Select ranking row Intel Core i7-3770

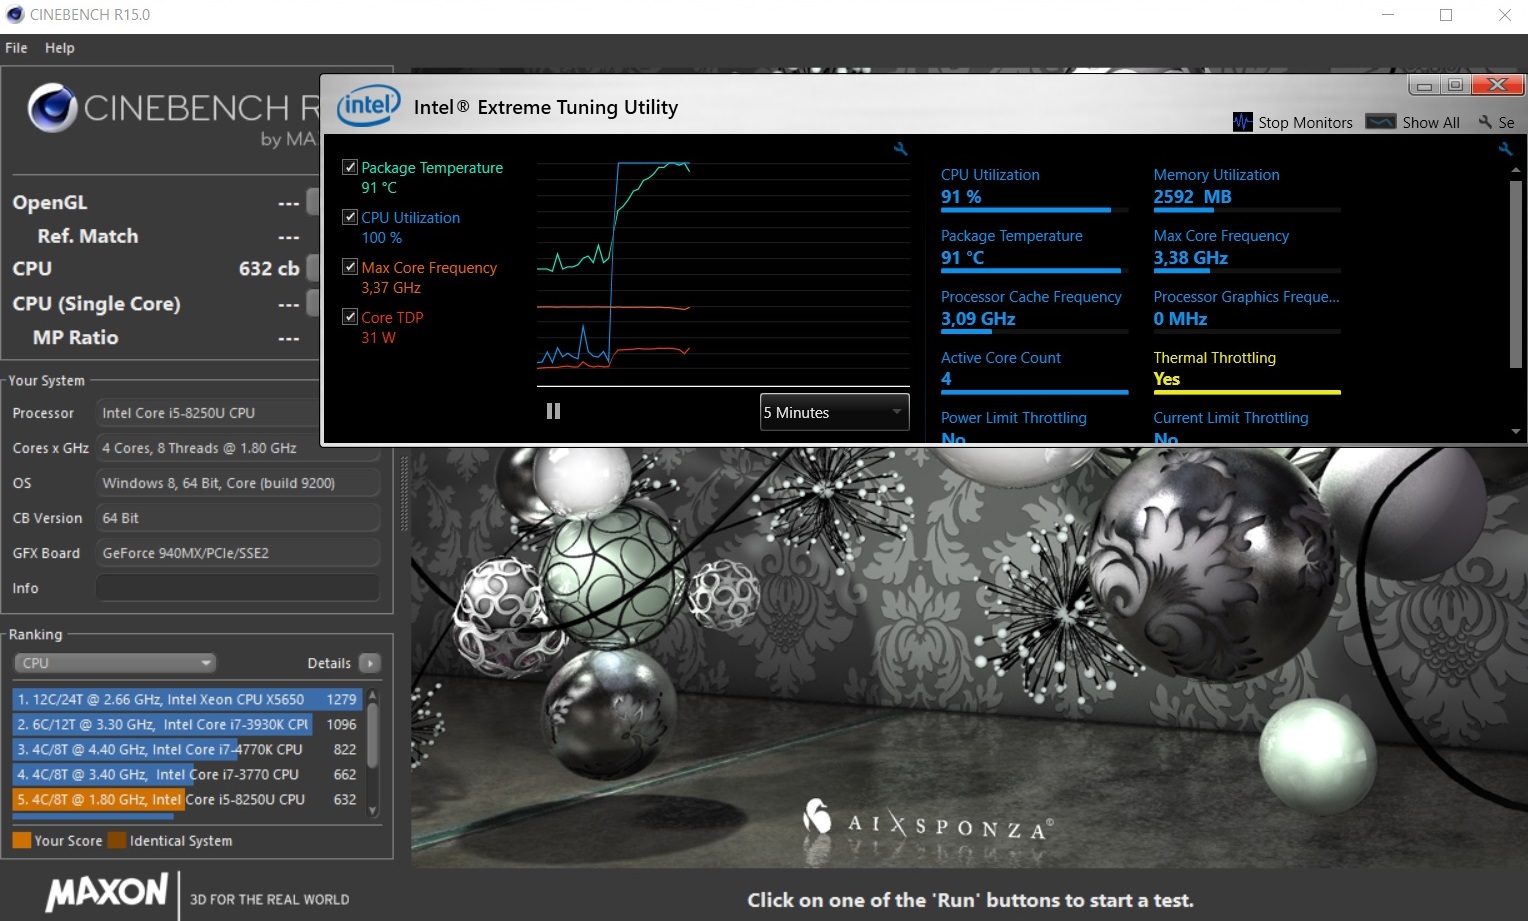point(187,774)
